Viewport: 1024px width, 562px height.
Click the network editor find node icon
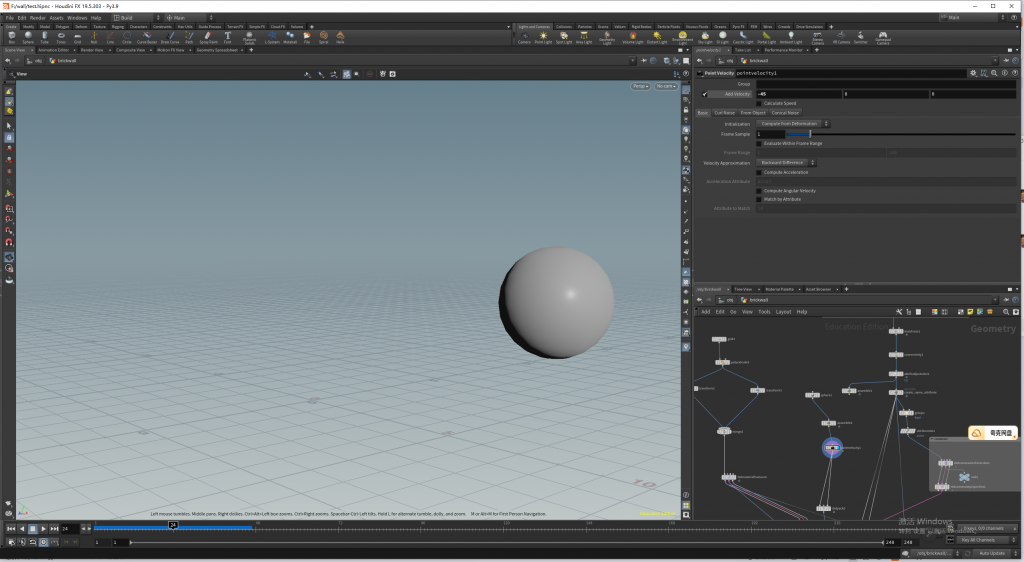[x=1006, y=312]
